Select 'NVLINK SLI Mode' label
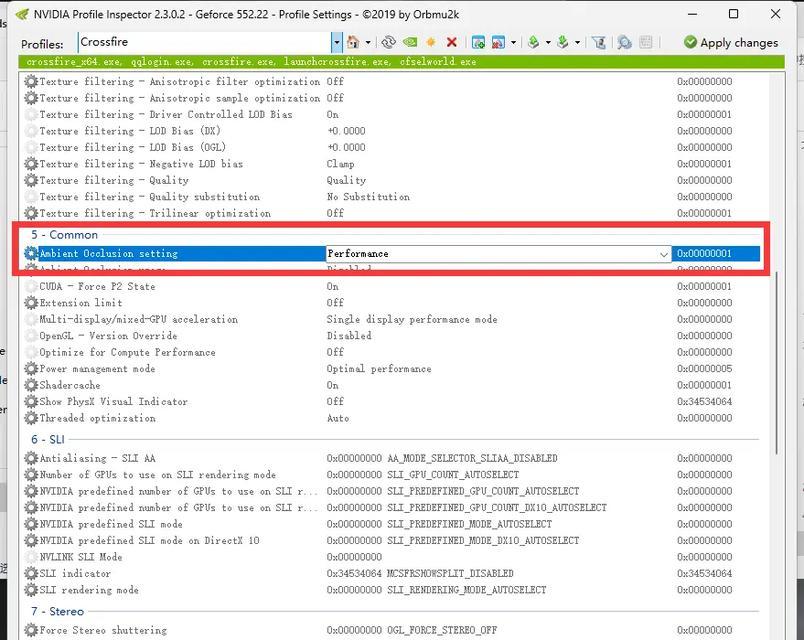Screen dimensions: 804x640 pos(81,556)
